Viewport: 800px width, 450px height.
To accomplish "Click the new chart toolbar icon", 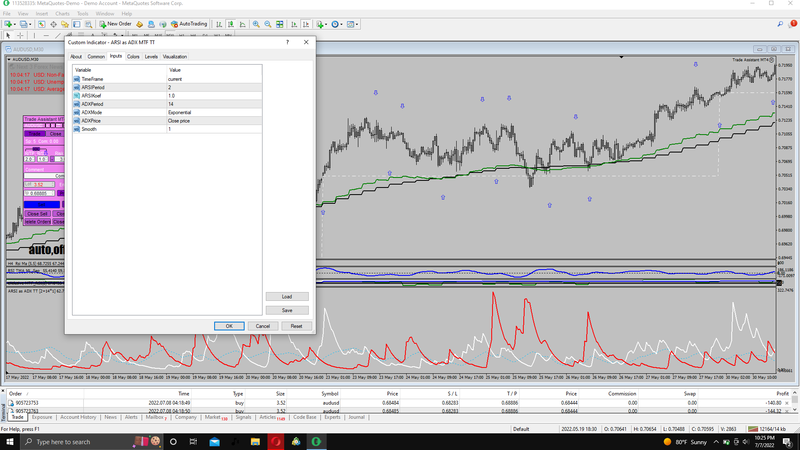I will pyautogui.click(x=8, y=23).
